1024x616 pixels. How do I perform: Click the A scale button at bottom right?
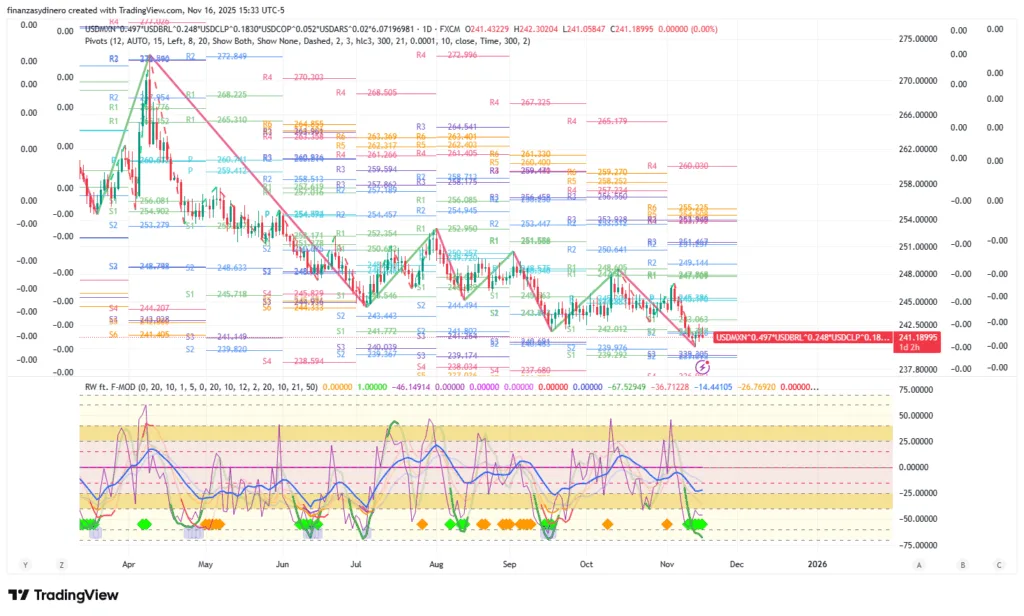[918, 564]
